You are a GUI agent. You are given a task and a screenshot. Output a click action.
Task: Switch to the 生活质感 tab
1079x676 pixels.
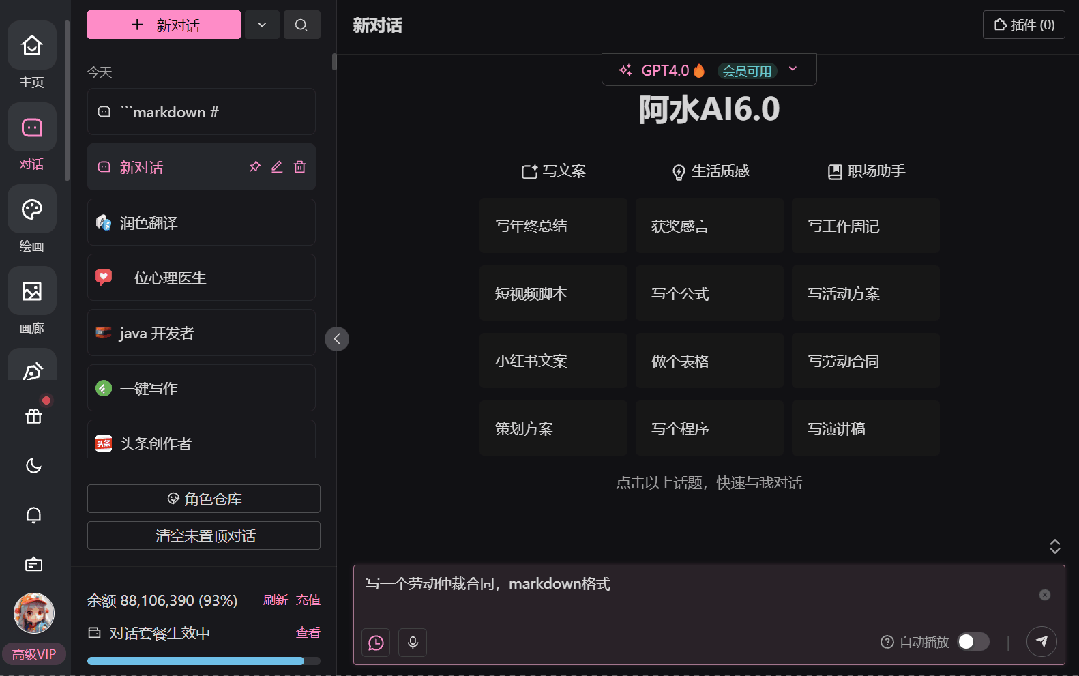coord(709,171)
